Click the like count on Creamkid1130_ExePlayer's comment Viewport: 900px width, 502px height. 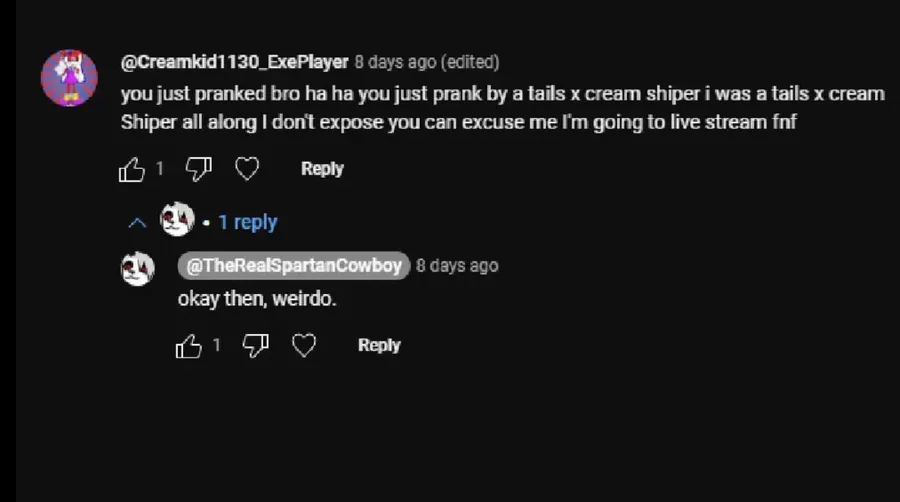click(x=160, y=169)
